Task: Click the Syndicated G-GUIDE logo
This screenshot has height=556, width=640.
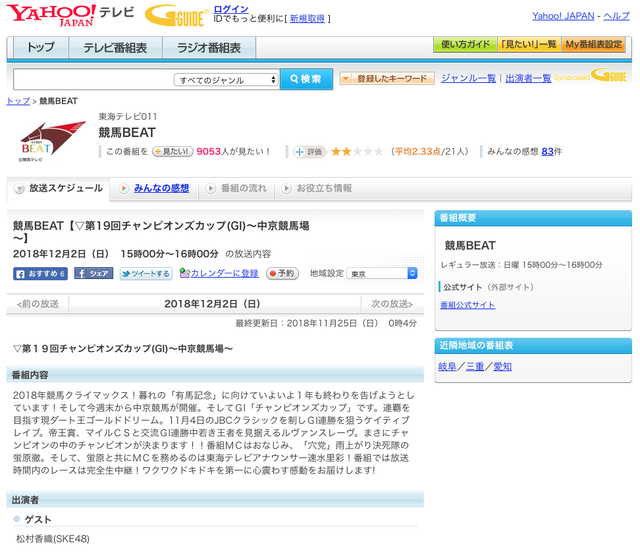Action: (x=590, y=76)
